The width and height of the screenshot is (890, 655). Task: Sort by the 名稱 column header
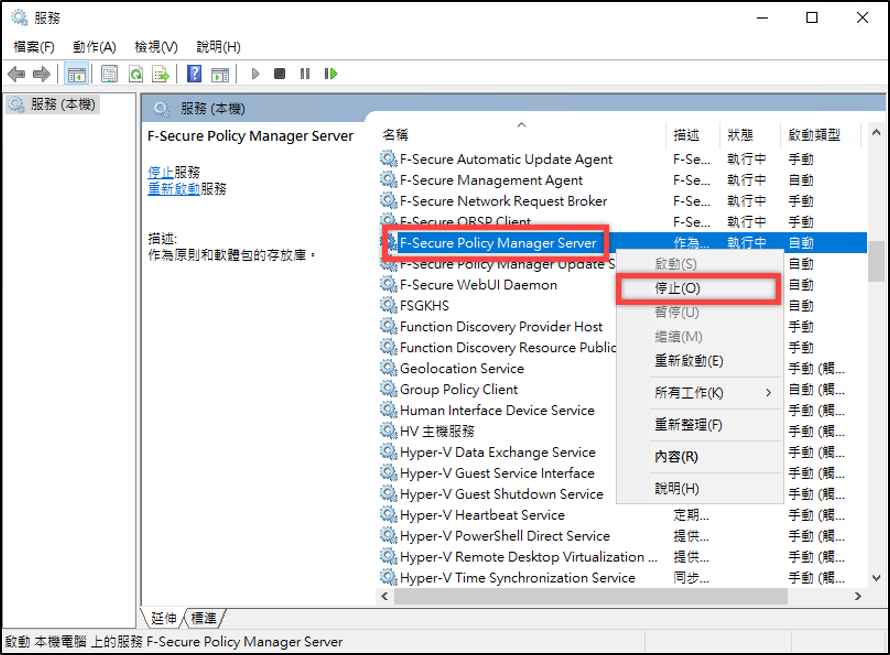(x=521, y=135)
